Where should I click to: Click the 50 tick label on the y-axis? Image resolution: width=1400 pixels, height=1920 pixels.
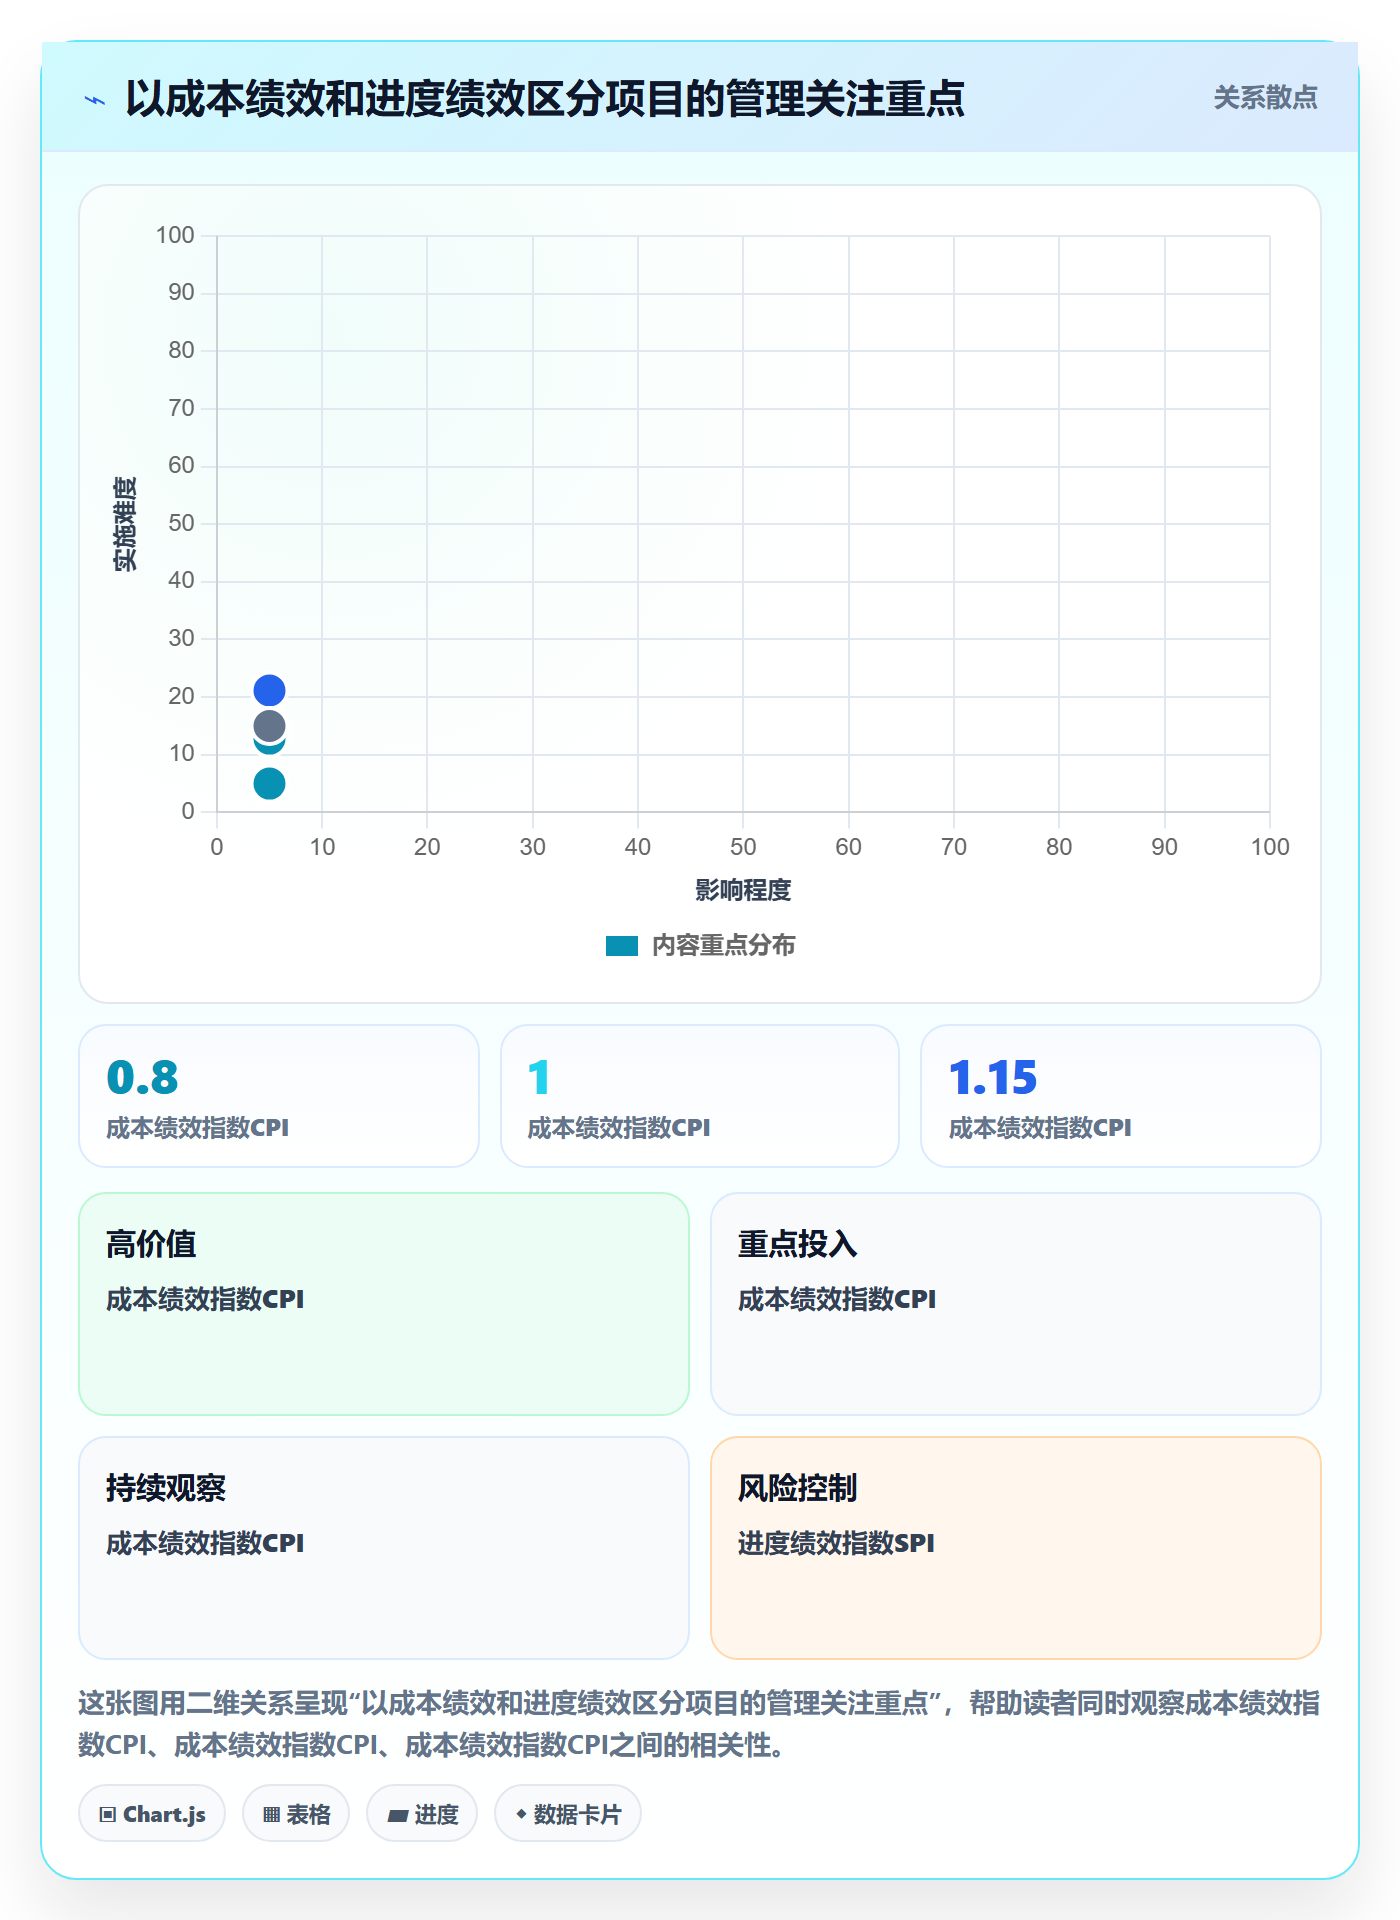(x=181, y=523)
